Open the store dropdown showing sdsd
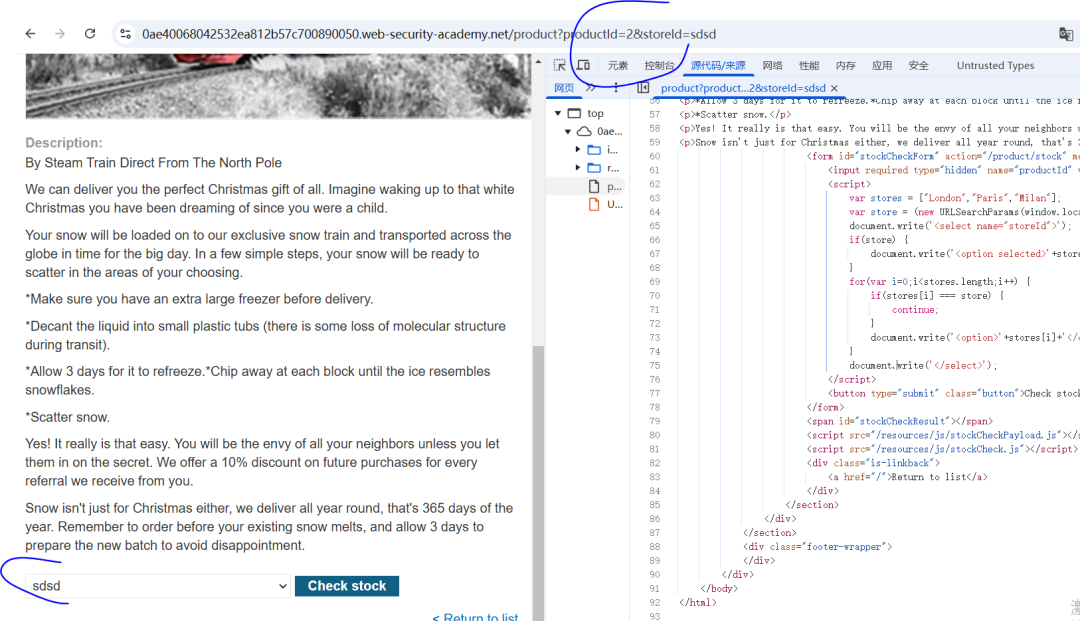 coord(158,586)
